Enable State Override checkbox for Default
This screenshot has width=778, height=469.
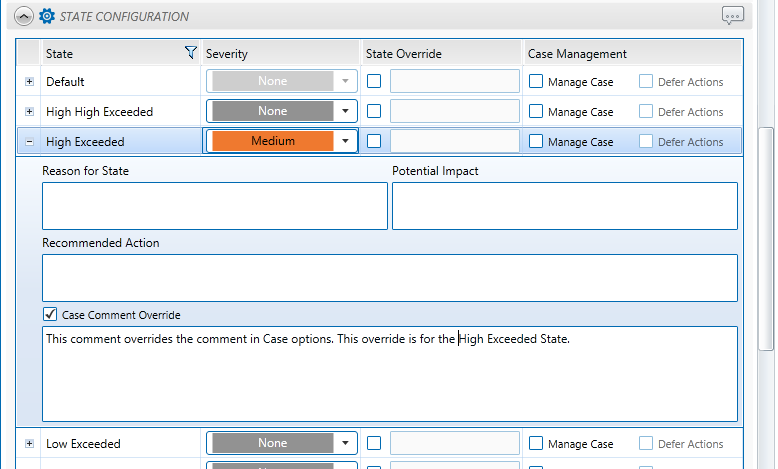(x=374, y=81)
